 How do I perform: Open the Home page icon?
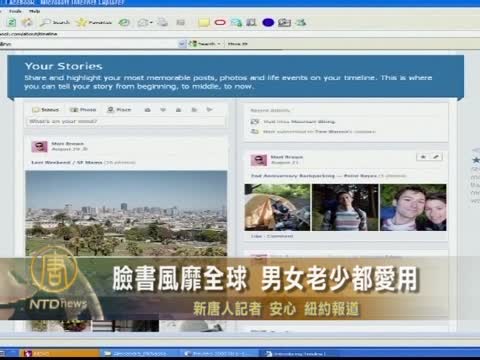(x=27, y=23)
